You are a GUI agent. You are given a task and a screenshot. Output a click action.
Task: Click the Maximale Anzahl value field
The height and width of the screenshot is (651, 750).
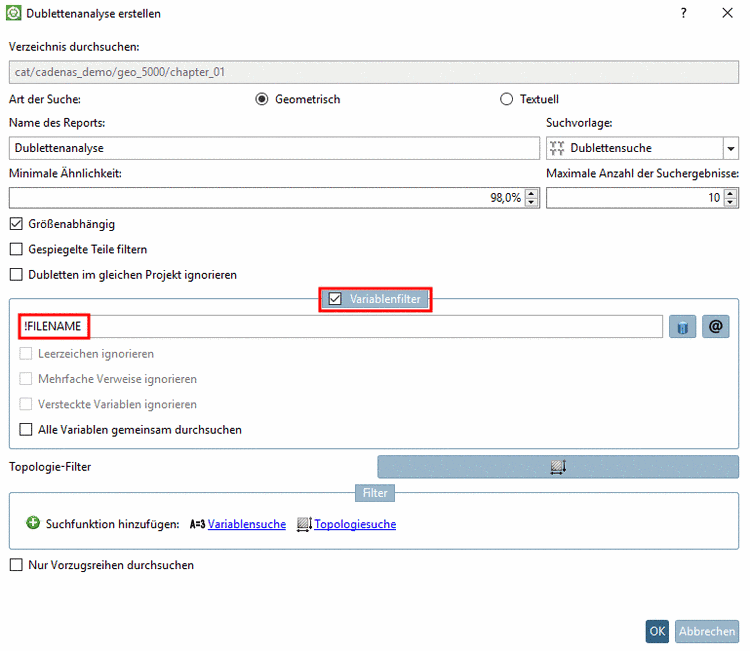[642, 198]
